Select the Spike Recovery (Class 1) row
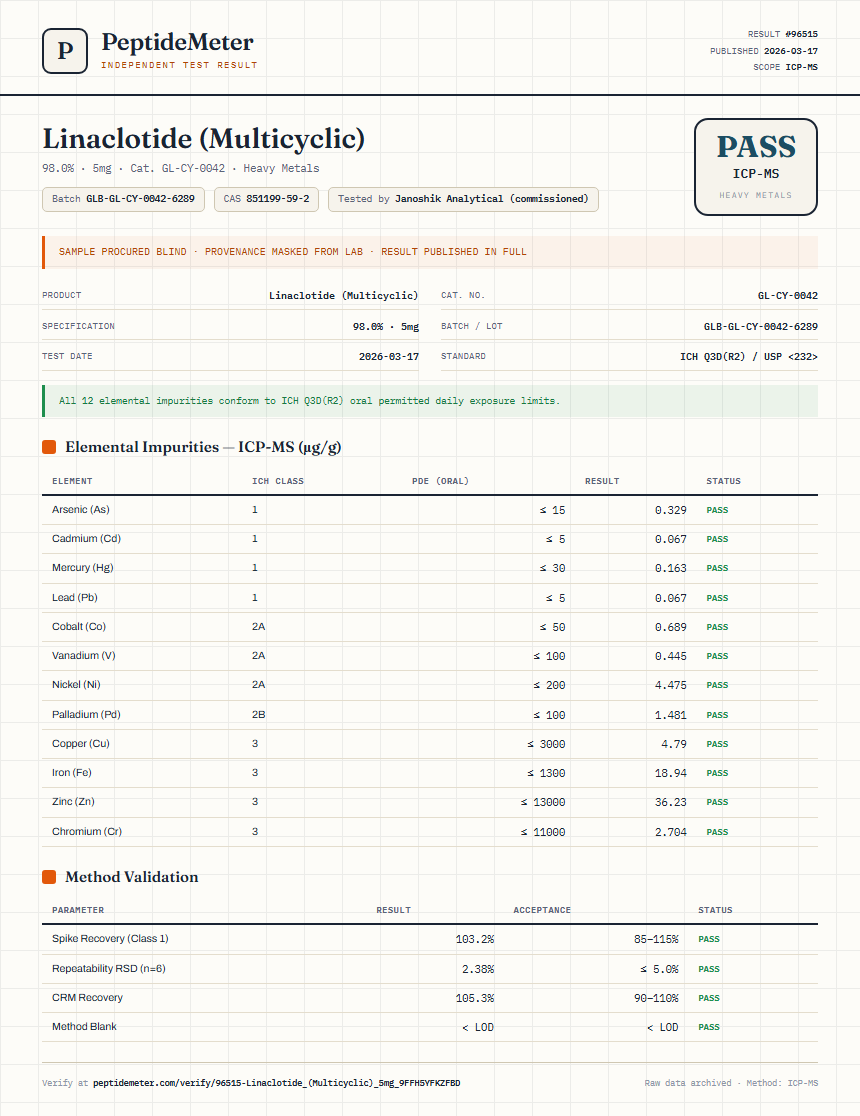Viewport: 860px width, 1116px height. pos(430,939)
